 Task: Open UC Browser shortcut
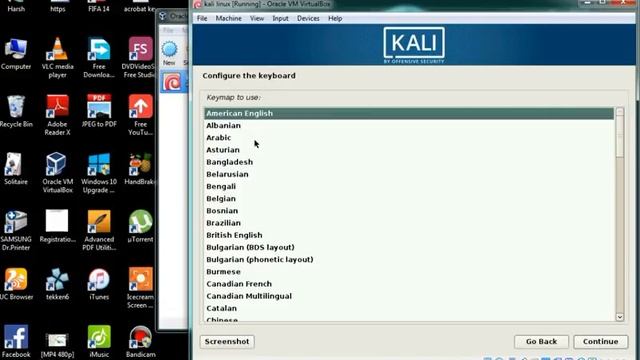coord(16,284)
